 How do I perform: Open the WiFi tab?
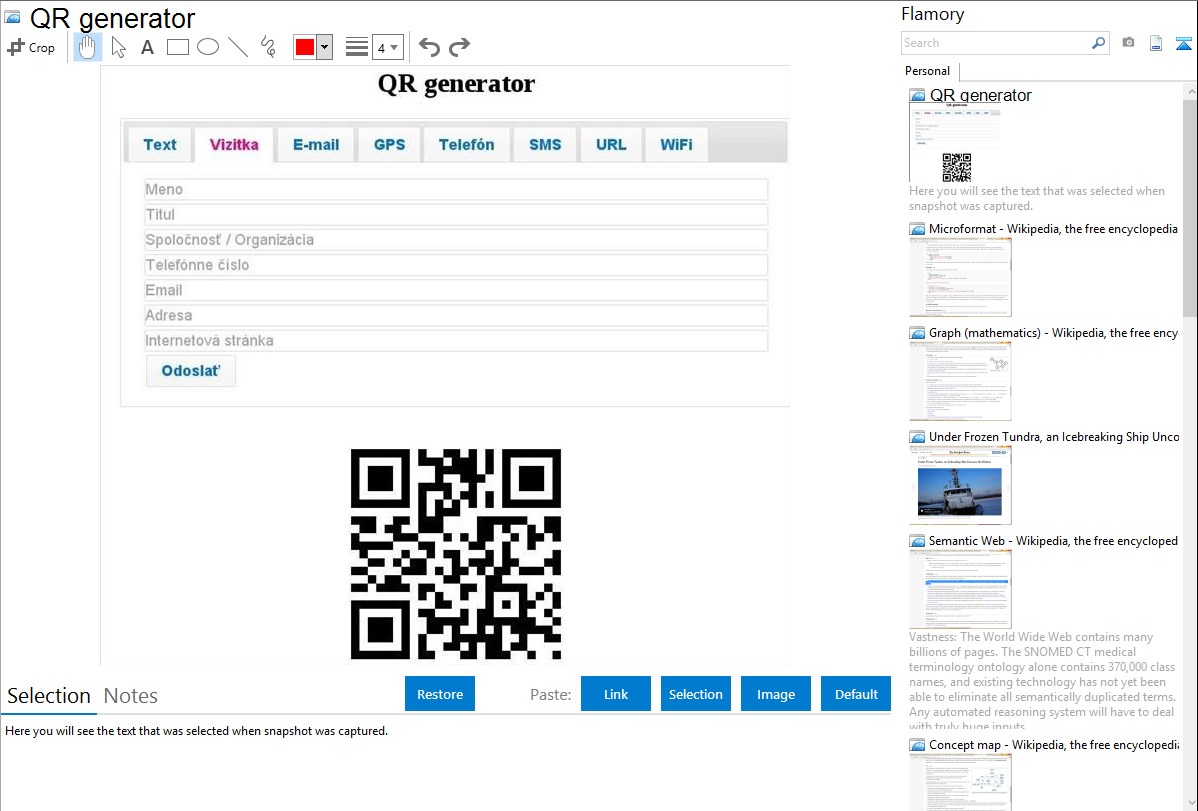tap(676, 144)
